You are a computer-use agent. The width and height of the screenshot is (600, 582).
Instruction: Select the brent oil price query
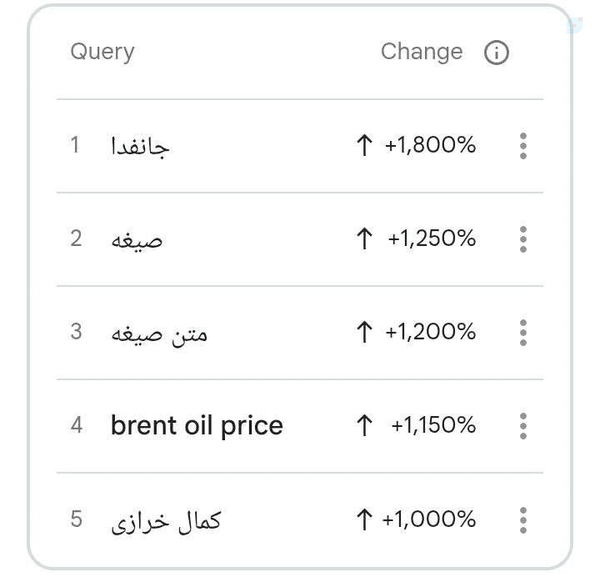pos(197,426)
